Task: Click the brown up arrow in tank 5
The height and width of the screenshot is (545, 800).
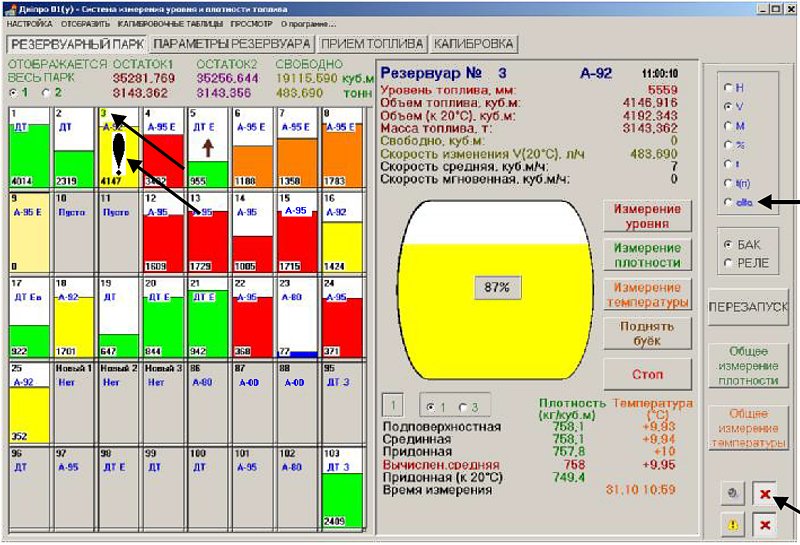Action: tap(208, 148)
